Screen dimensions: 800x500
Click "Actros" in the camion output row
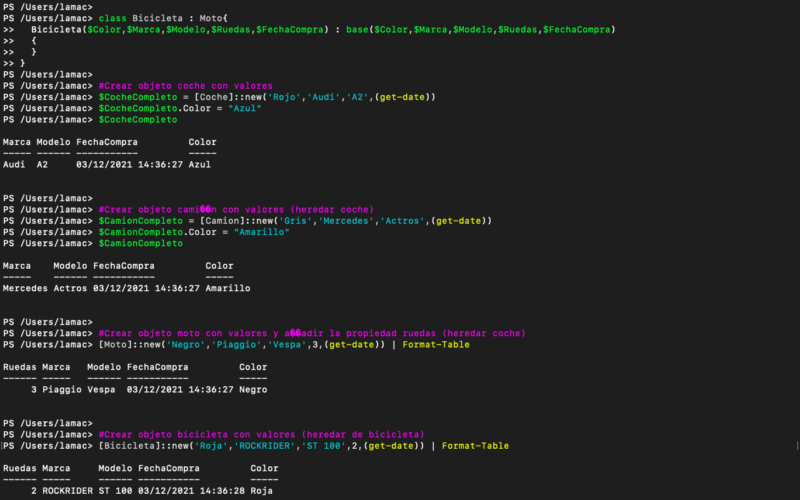(x=70, y=287)
